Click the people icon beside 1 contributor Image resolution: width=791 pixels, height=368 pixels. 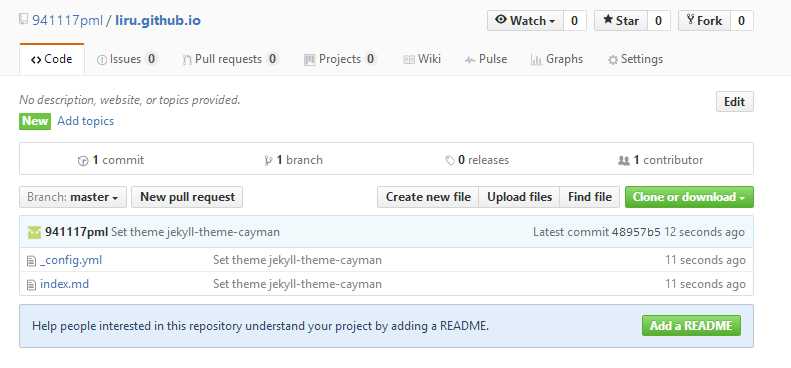pos(624,161)
